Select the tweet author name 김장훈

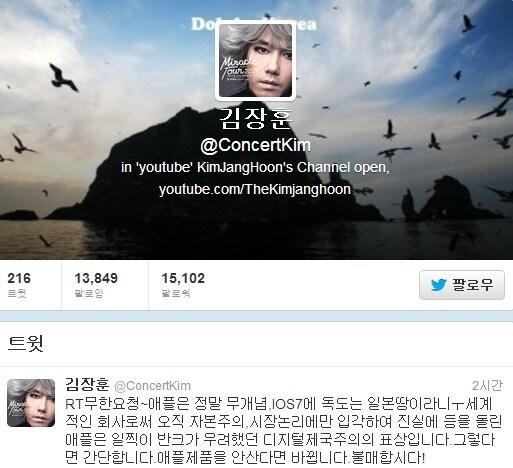coord(87,384)
